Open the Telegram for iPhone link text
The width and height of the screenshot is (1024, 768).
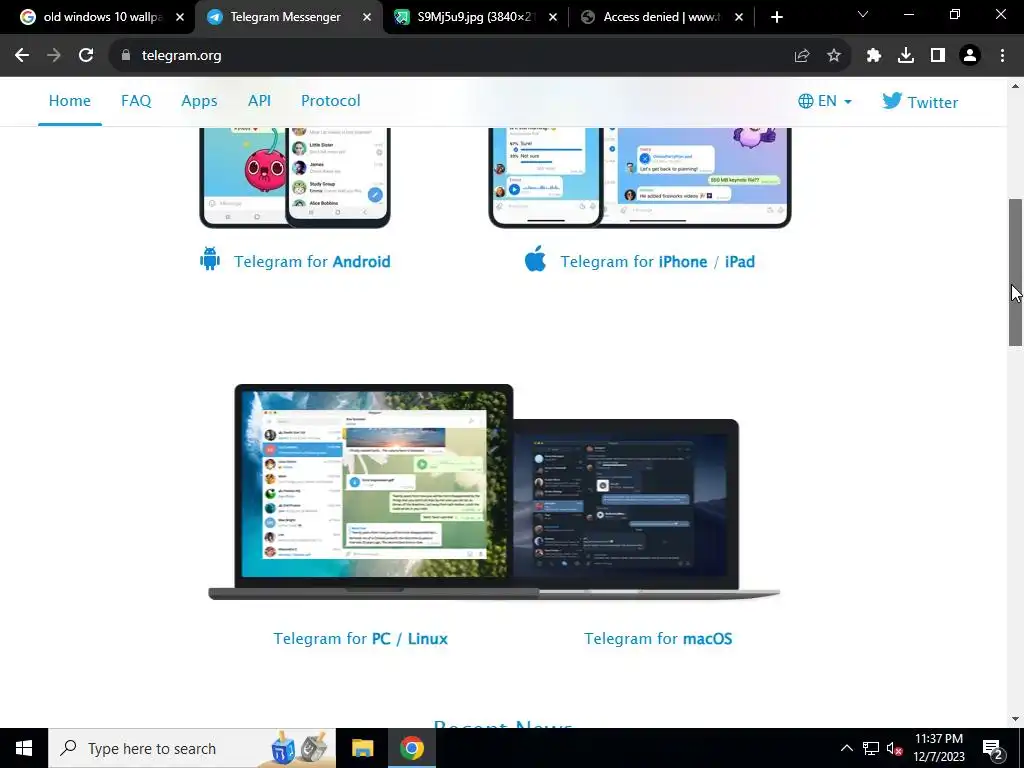(x=633, y=261)
